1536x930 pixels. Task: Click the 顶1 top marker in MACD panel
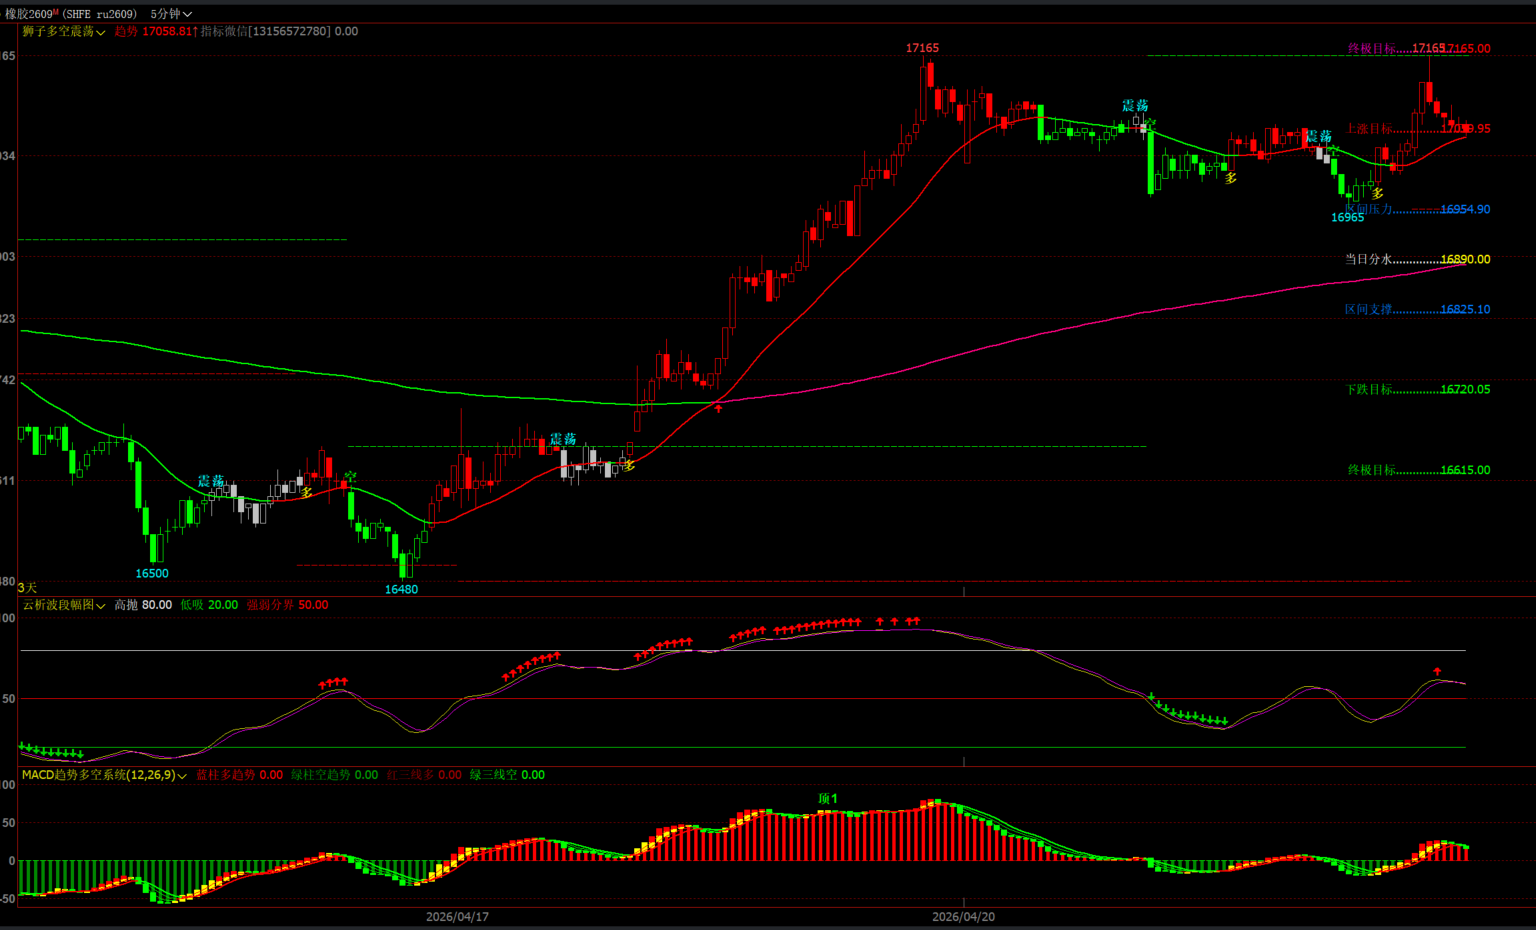[827, 799]
